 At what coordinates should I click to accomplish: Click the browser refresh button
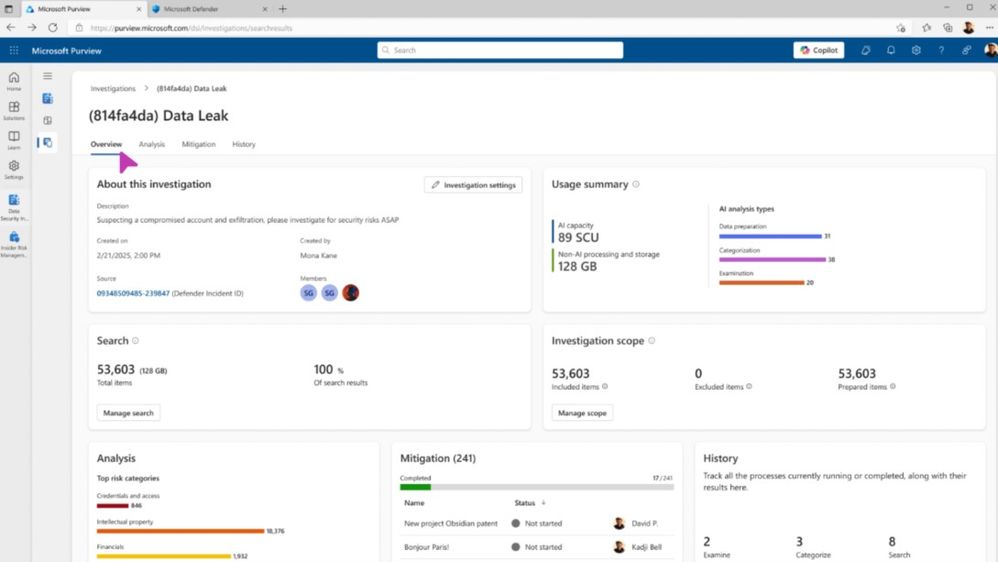click(x=53, y=28)
